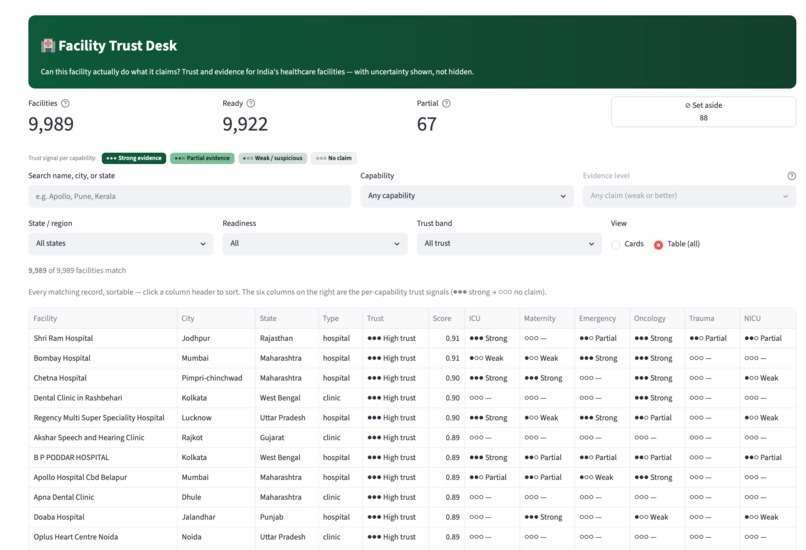The height and width of the screenshot is (550, 806).
Task: Click the No claim legend badge
Action: coord(334,158)
